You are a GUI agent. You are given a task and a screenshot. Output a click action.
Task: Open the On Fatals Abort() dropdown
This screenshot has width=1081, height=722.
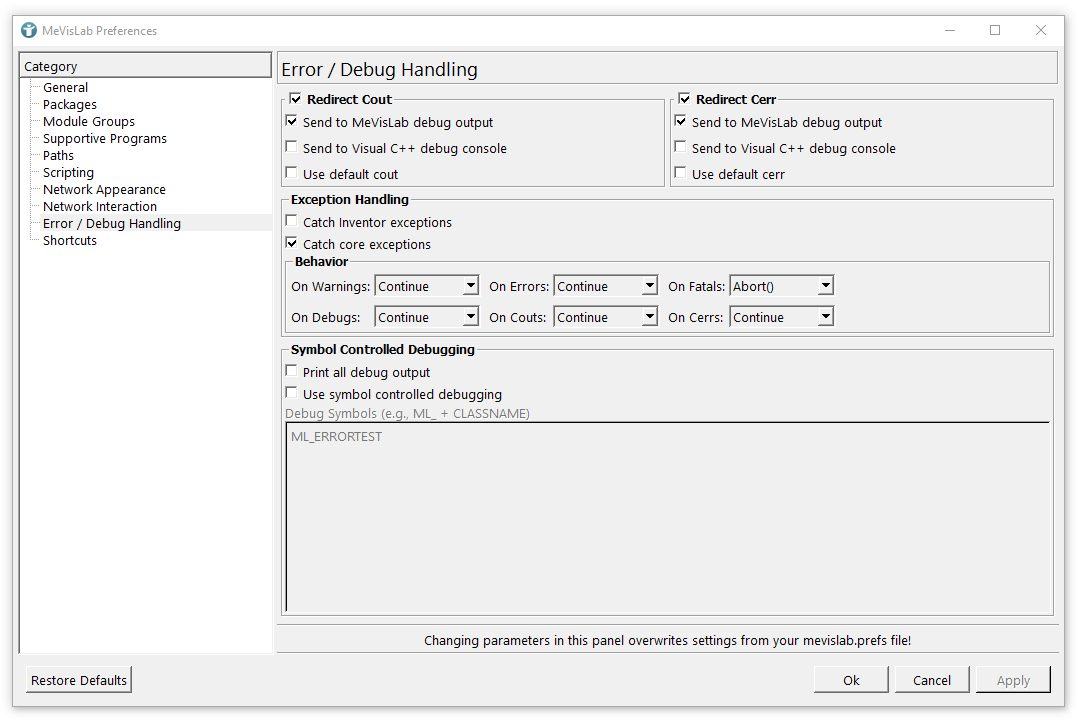781,286
